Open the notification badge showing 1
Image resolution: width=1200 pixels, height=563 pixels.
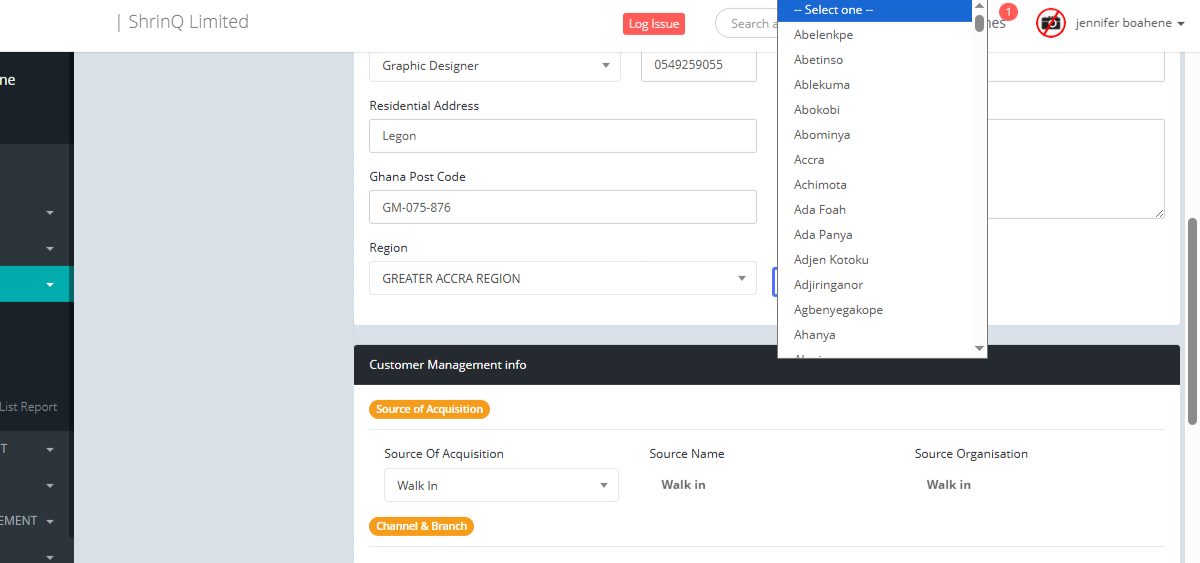(1008, 13)
